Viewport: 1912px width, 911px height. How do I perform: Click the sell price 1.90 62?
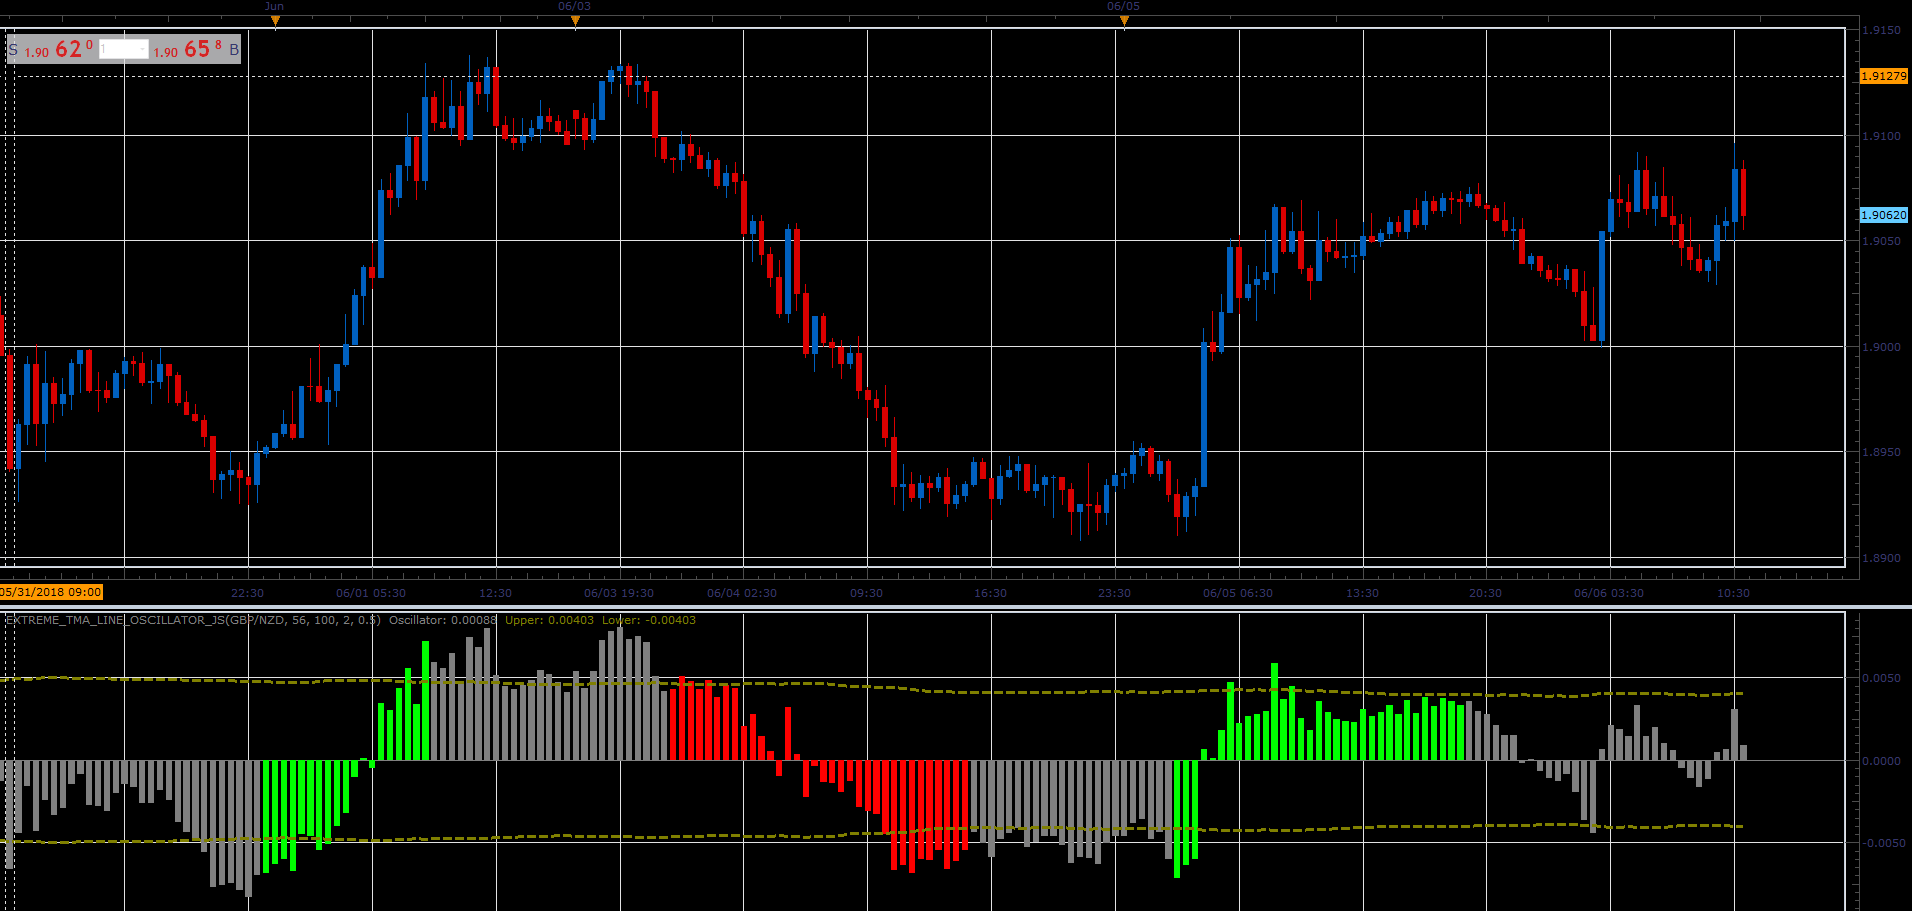point(59,49)
